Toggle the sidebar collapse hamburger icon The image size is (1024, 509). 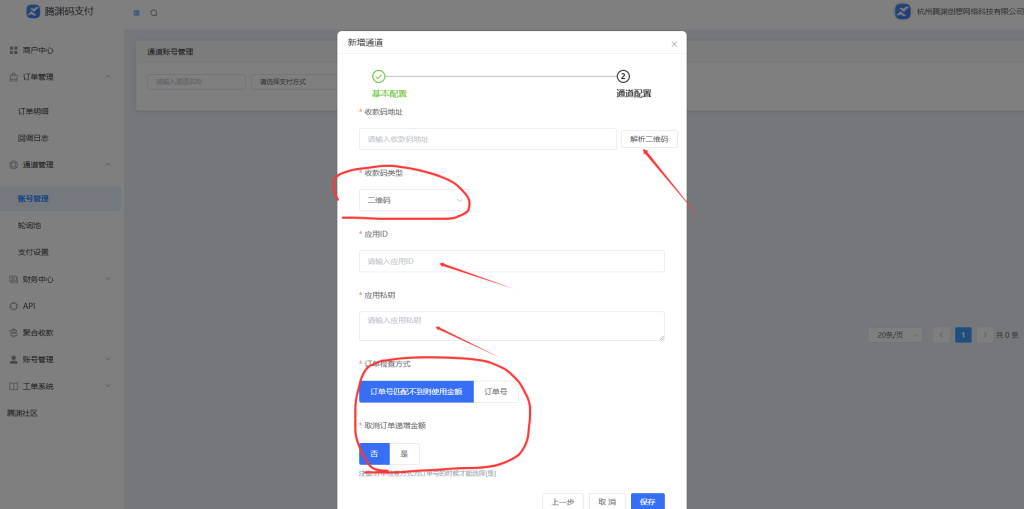click(136, 12)
